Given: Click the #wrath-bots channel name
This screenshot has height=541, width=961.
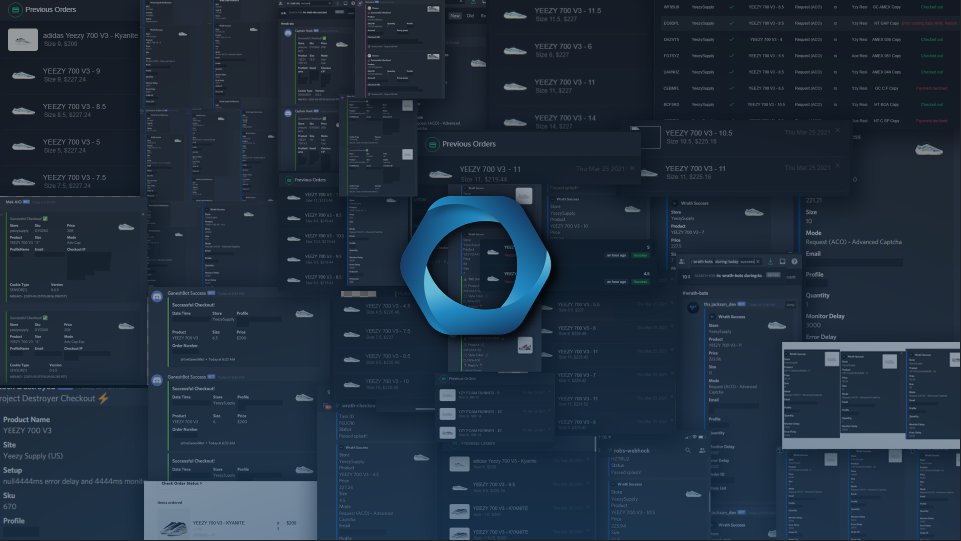Looking at the screenshot, I should pos(696,293).
